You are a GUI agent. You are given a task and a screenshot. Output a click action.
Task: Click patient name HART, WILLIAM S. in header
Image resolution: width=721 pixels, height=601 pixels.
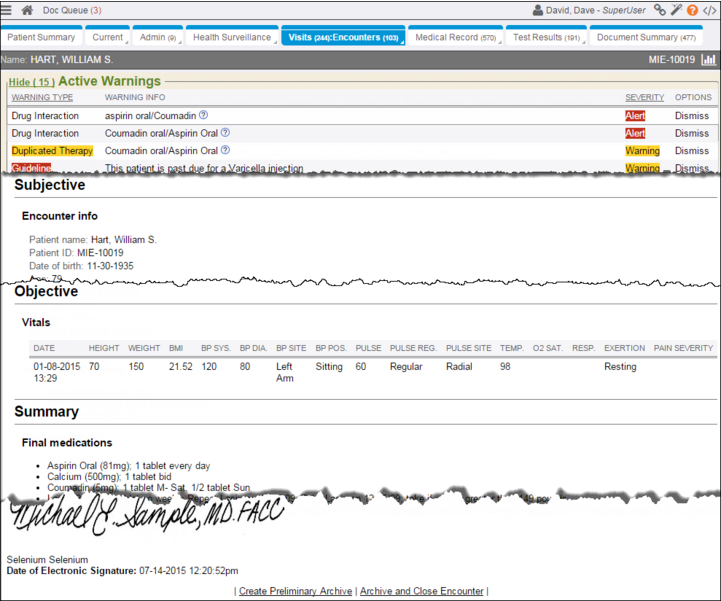(72, 59)
